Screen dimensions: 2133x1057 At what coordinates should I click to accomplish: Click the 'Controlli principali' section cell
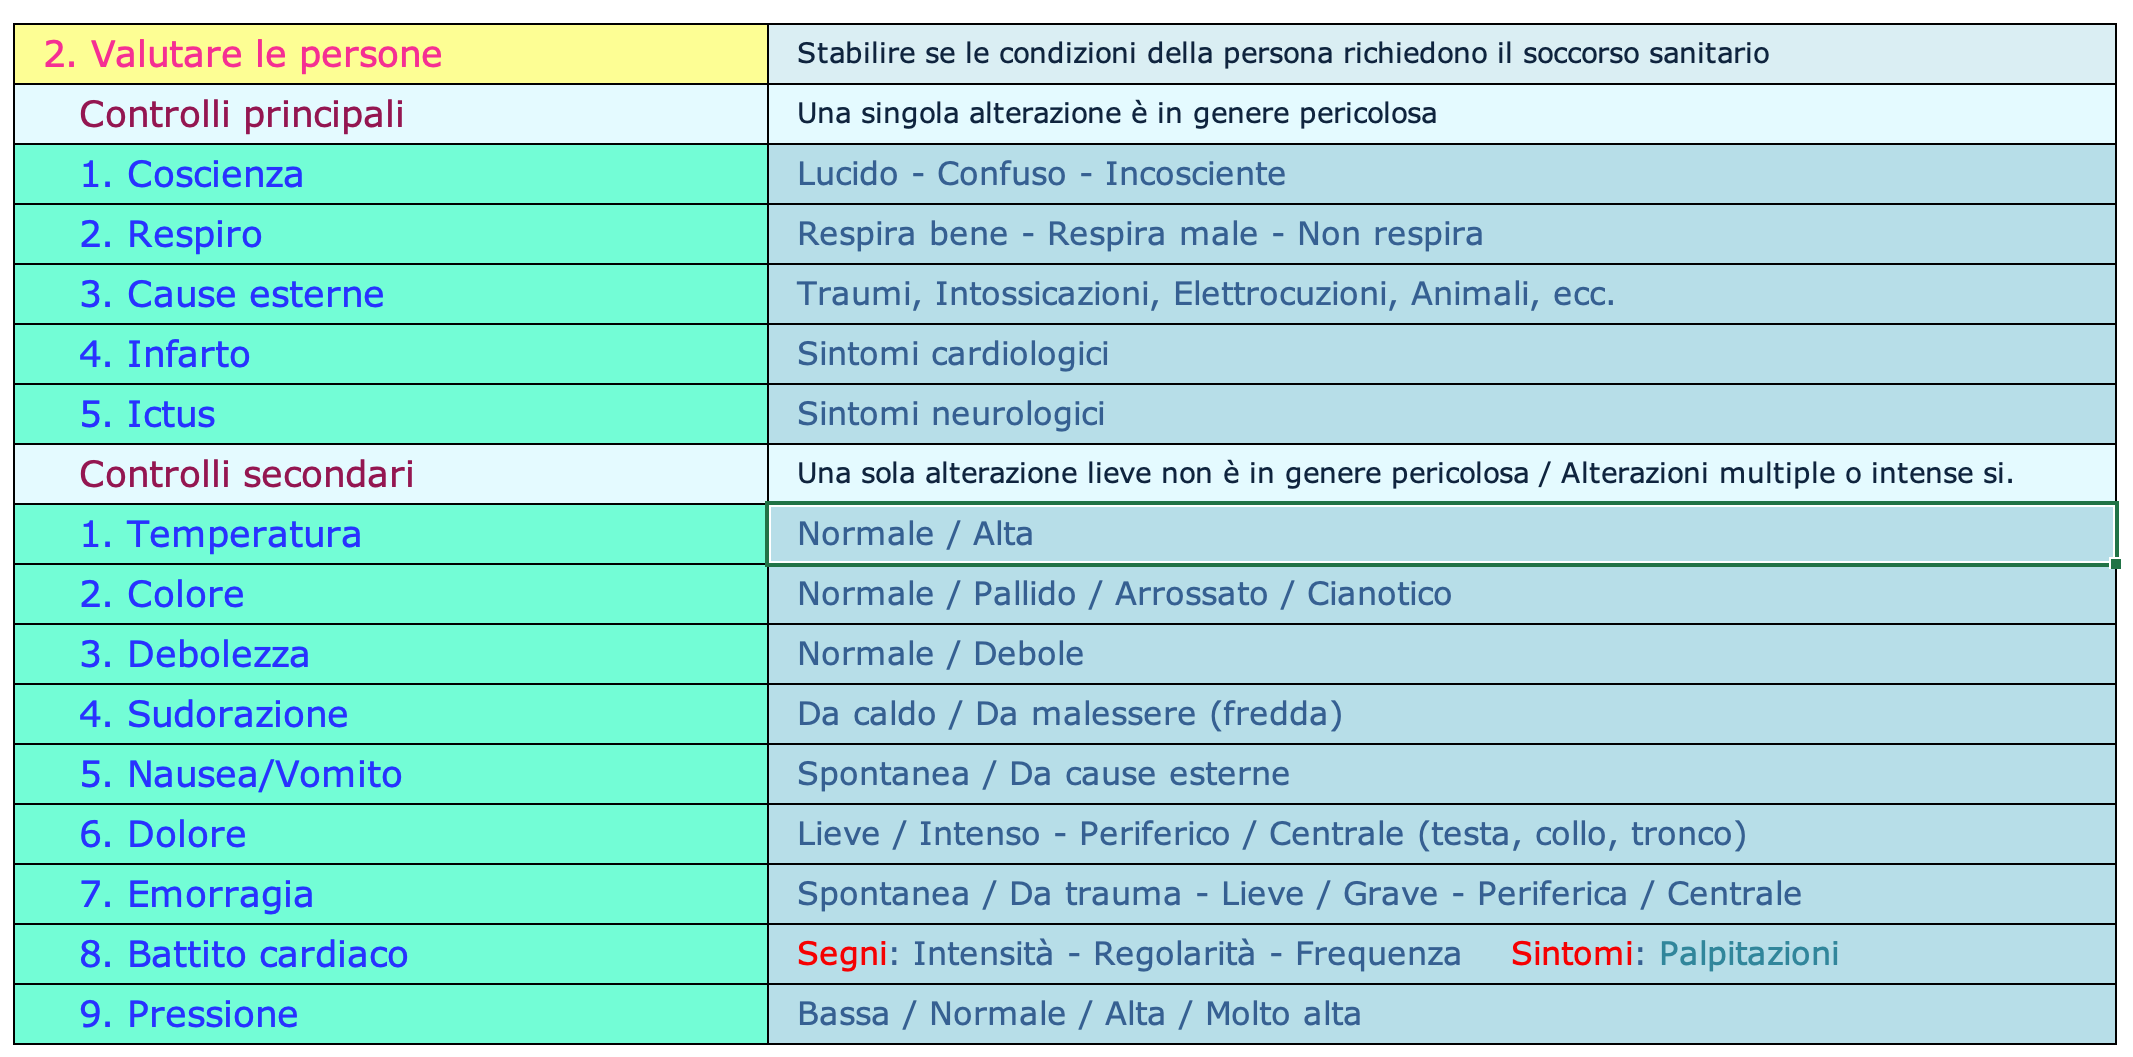tap(390, 114)
